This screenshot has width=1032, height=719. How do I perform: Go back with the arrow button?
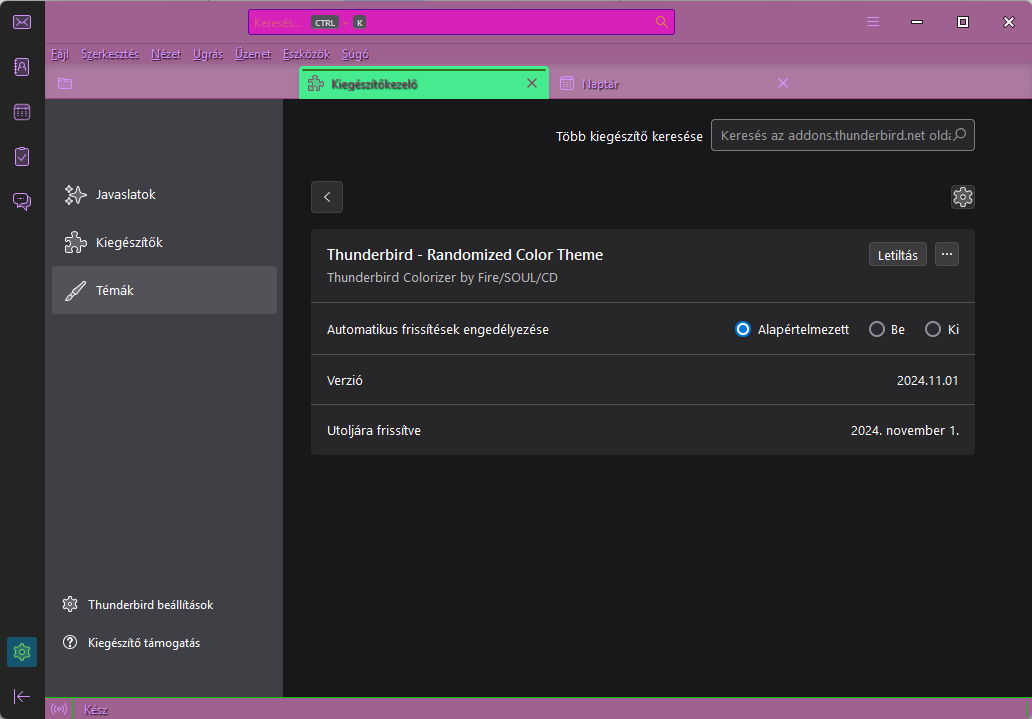coord(327,197)
